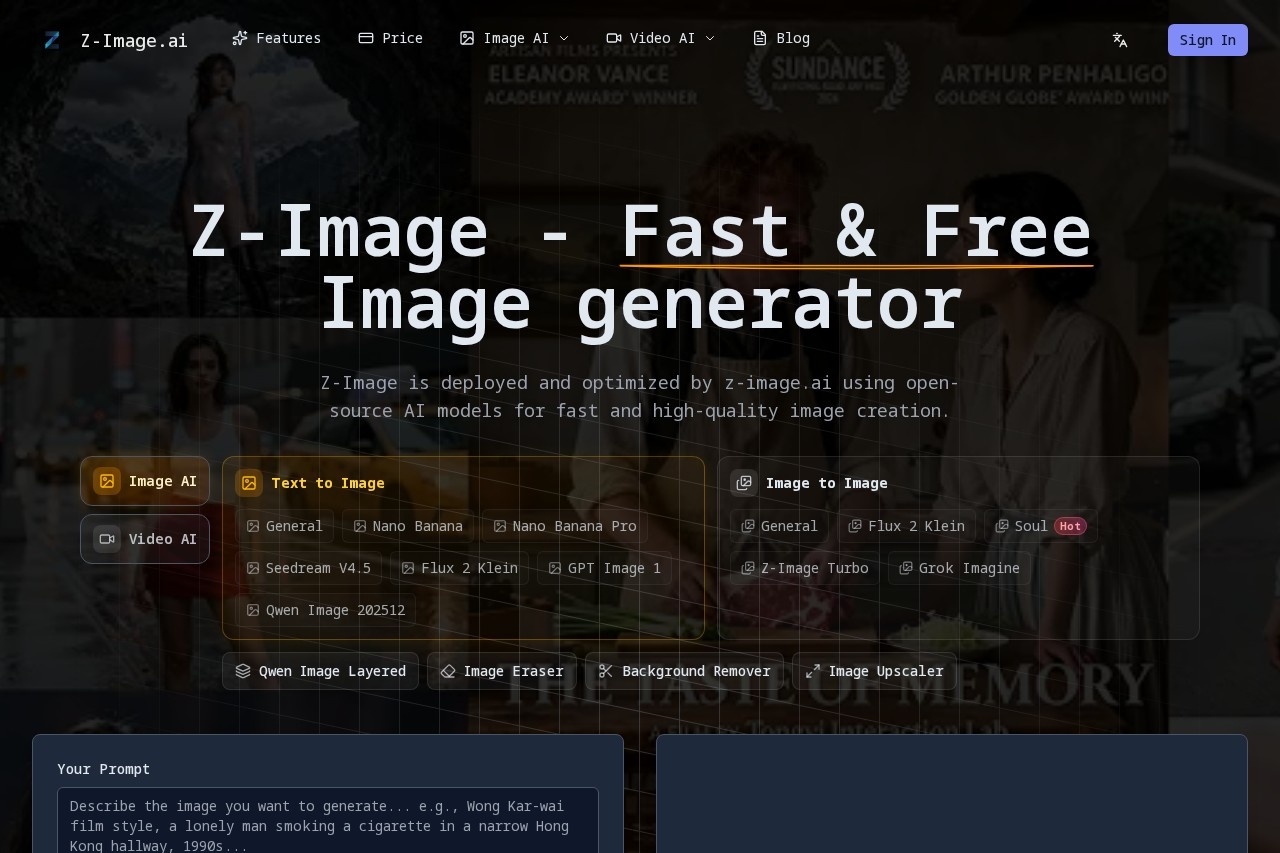Expand the Video AI navbar dropdown

662,38
